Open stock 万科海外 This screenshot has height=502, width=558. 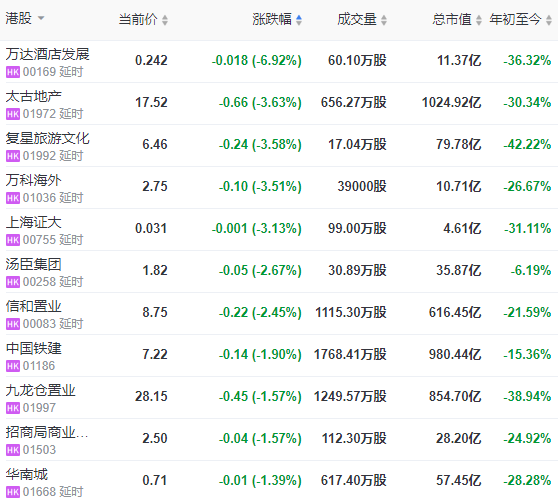[33, 180]
